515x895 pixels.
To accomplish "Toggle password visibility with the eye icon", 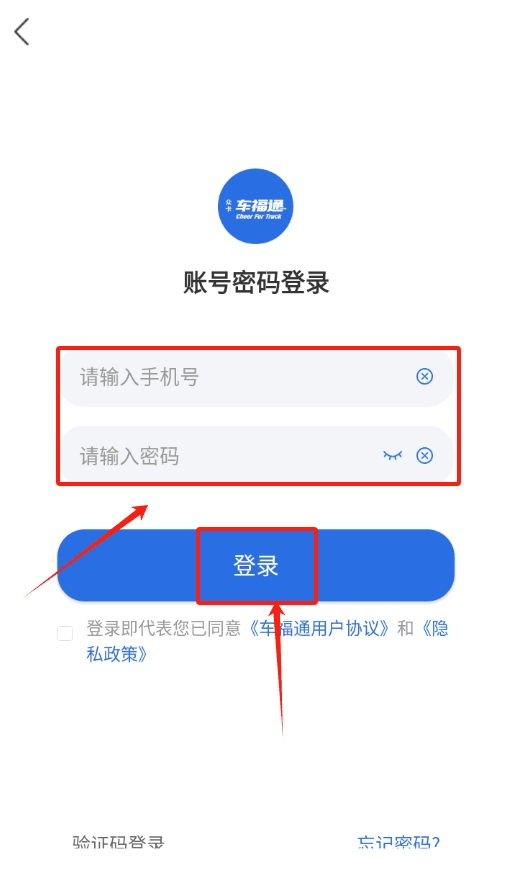I will 392,455.
